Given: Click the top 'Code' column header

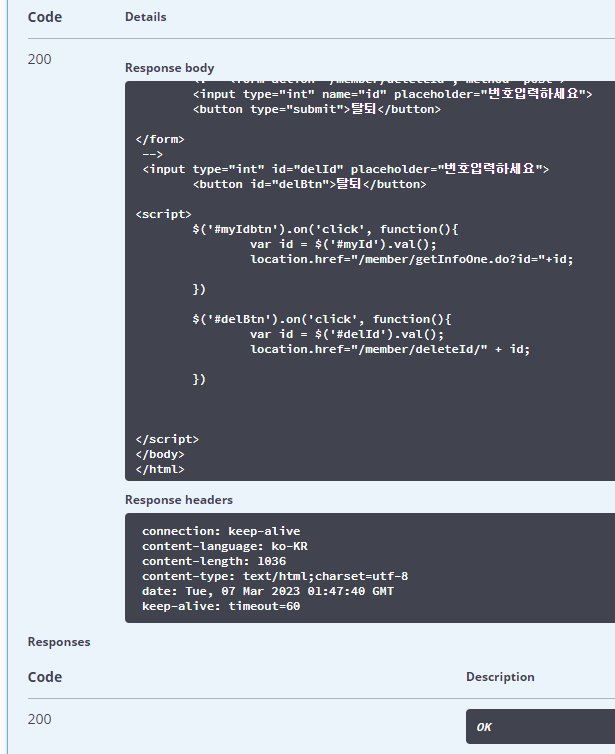Looking at the screenshot, I should click(45, 17).
